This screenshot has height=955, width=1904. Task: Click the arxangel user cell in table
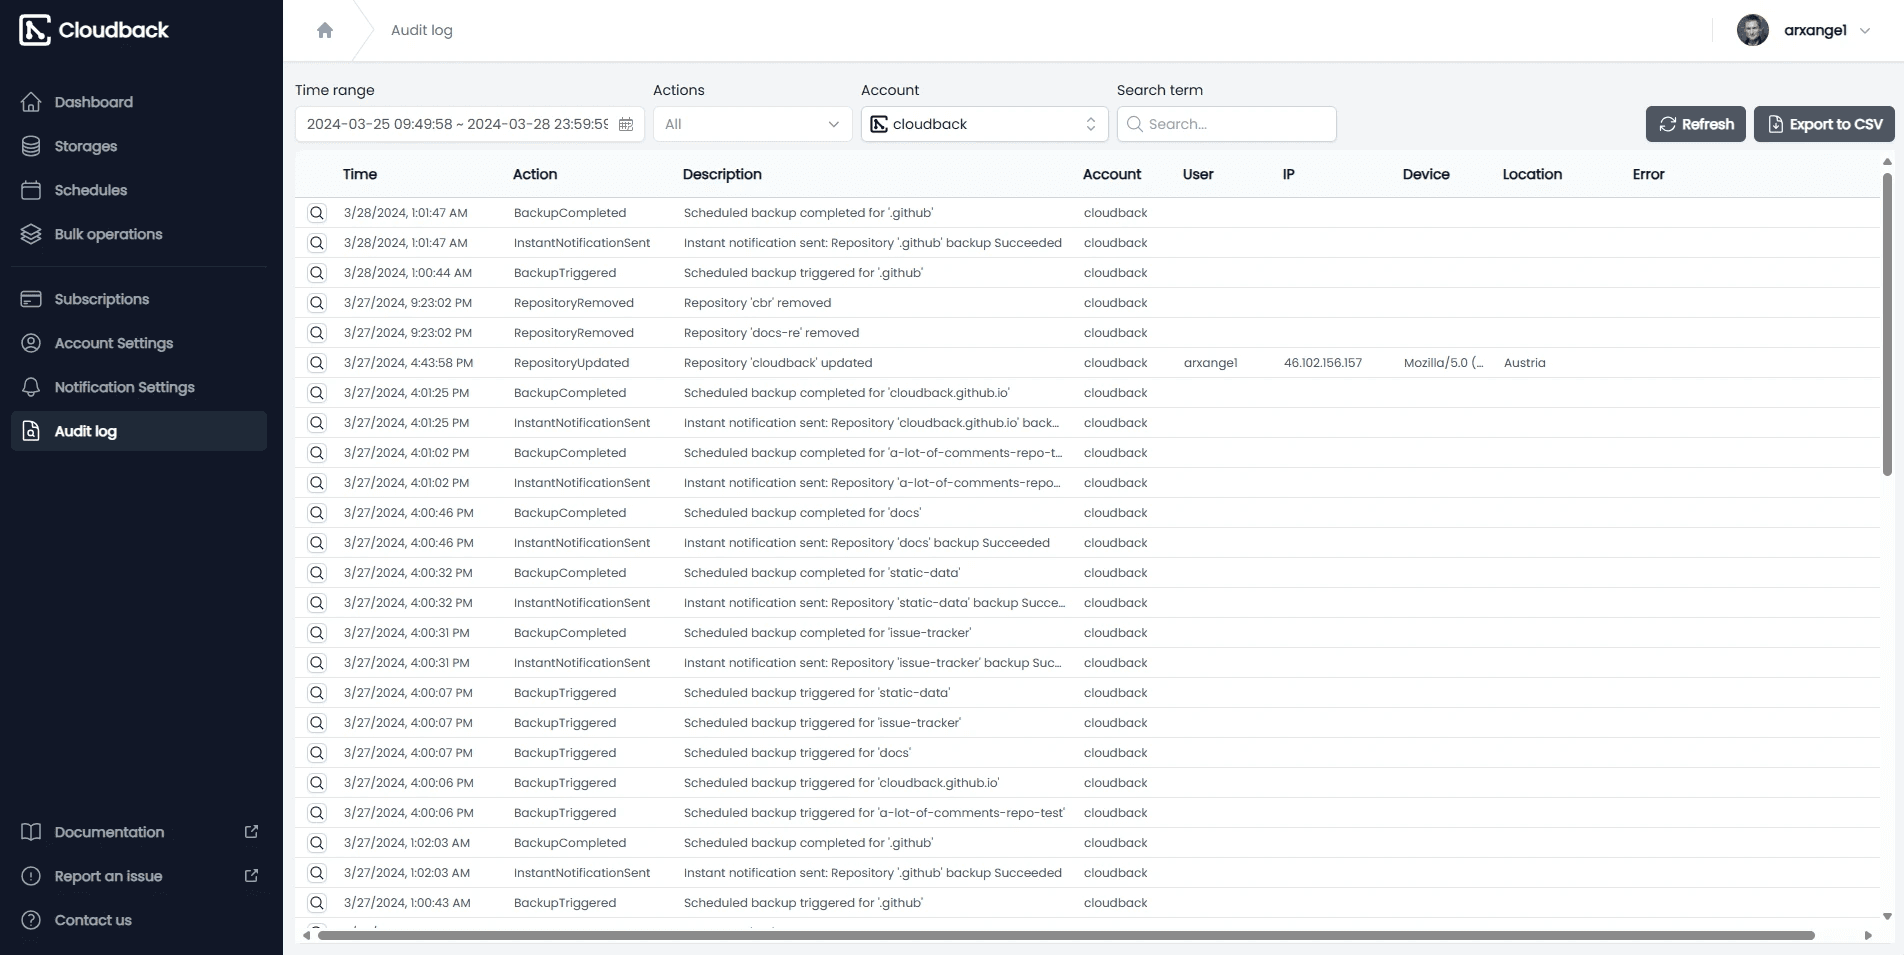1211,363
